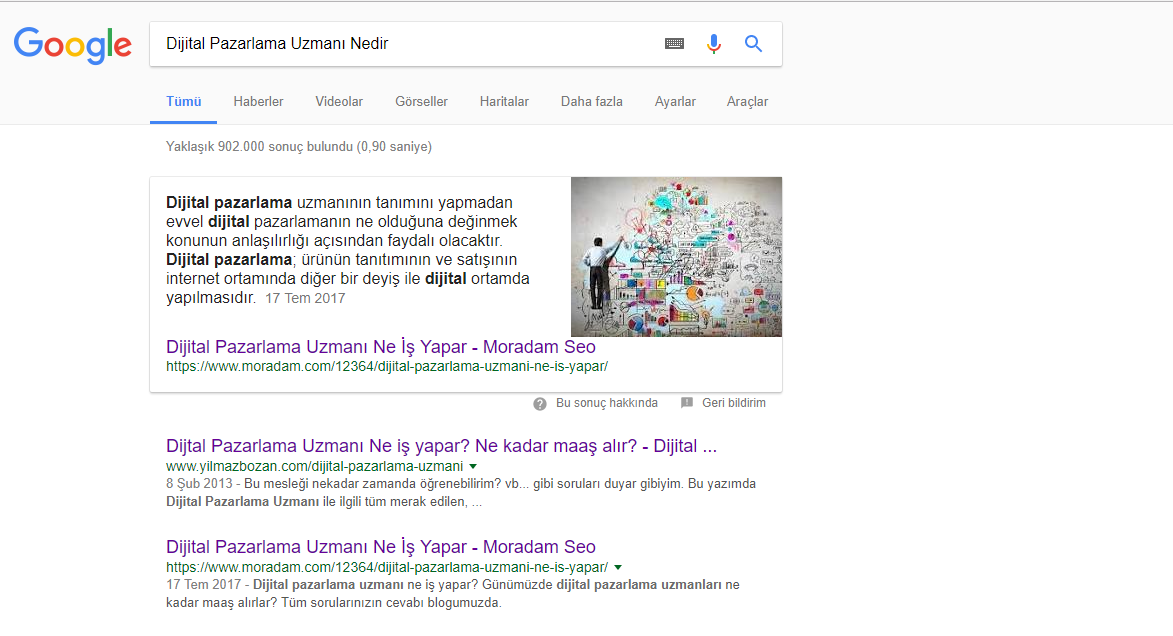This screenshot has width=1173, height=636.
Task: Click the Geri bildirim link
Action: point(733,403)
